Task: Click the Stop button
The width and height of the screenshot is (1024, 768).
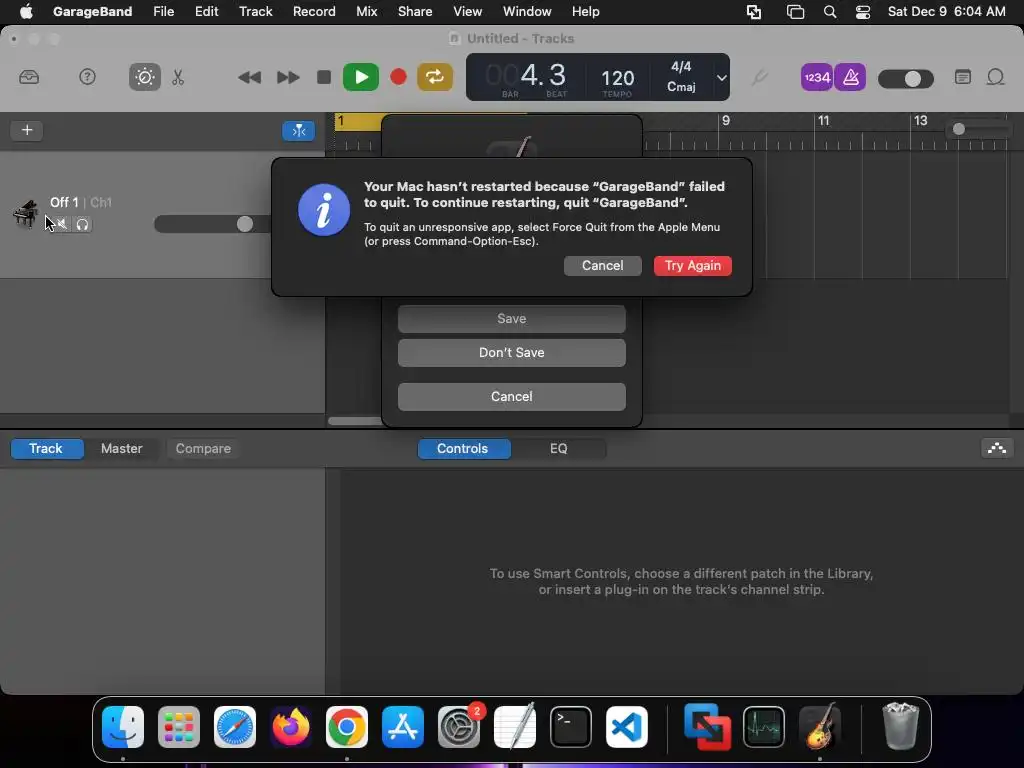Action: tap(323, 77)
